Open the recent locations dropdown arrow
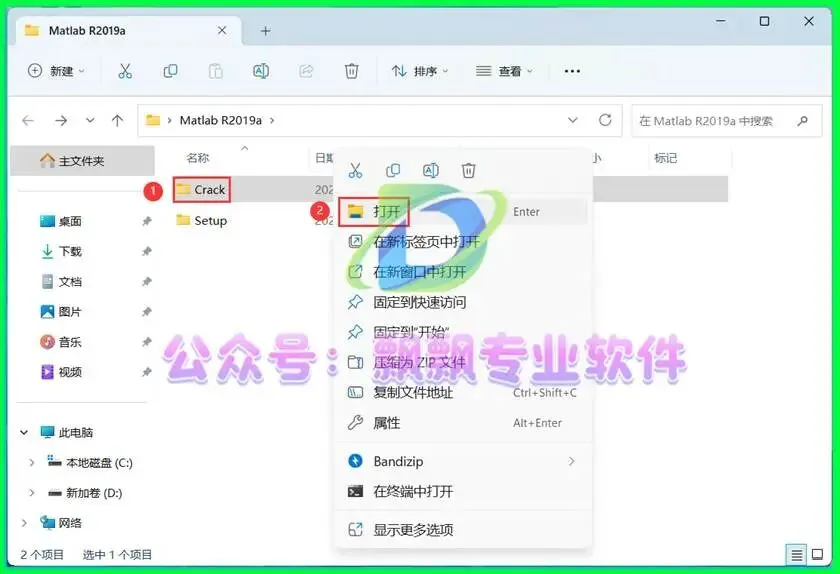The height and width of the screenshot is (574, 840). point(90,121)
